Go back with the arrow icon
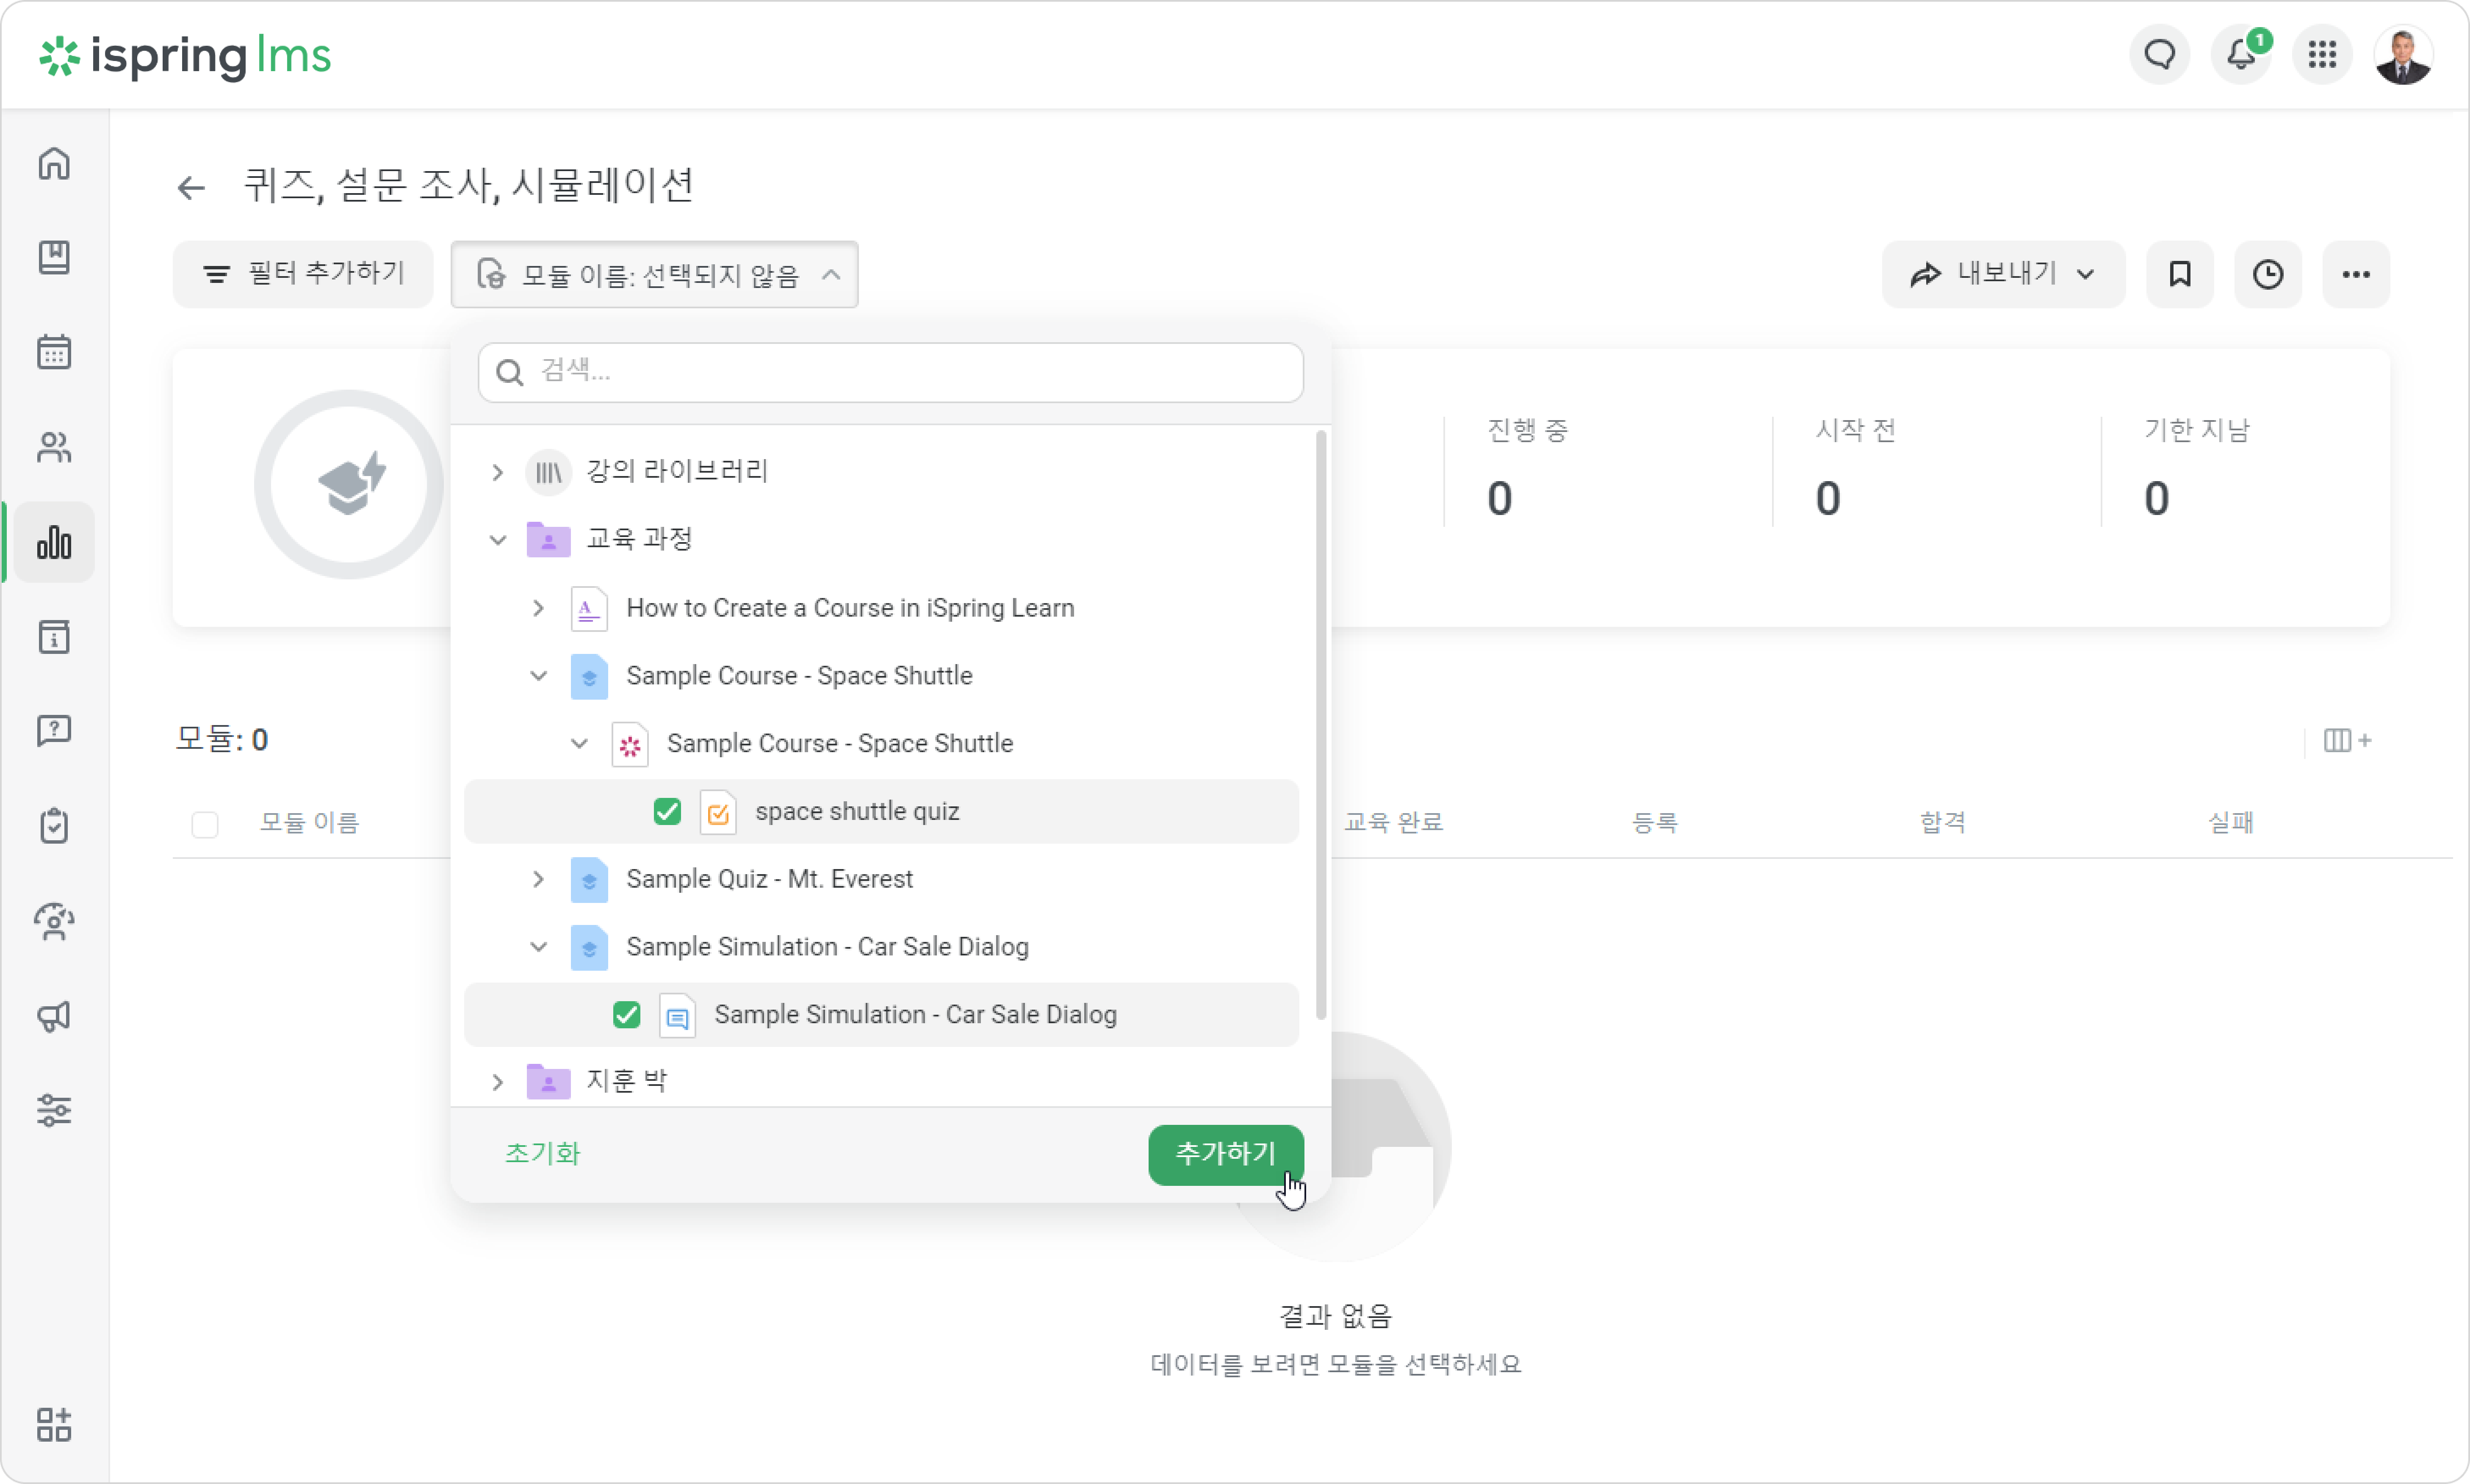Viewport: 2470px width, 1484px height. (191, 187)
